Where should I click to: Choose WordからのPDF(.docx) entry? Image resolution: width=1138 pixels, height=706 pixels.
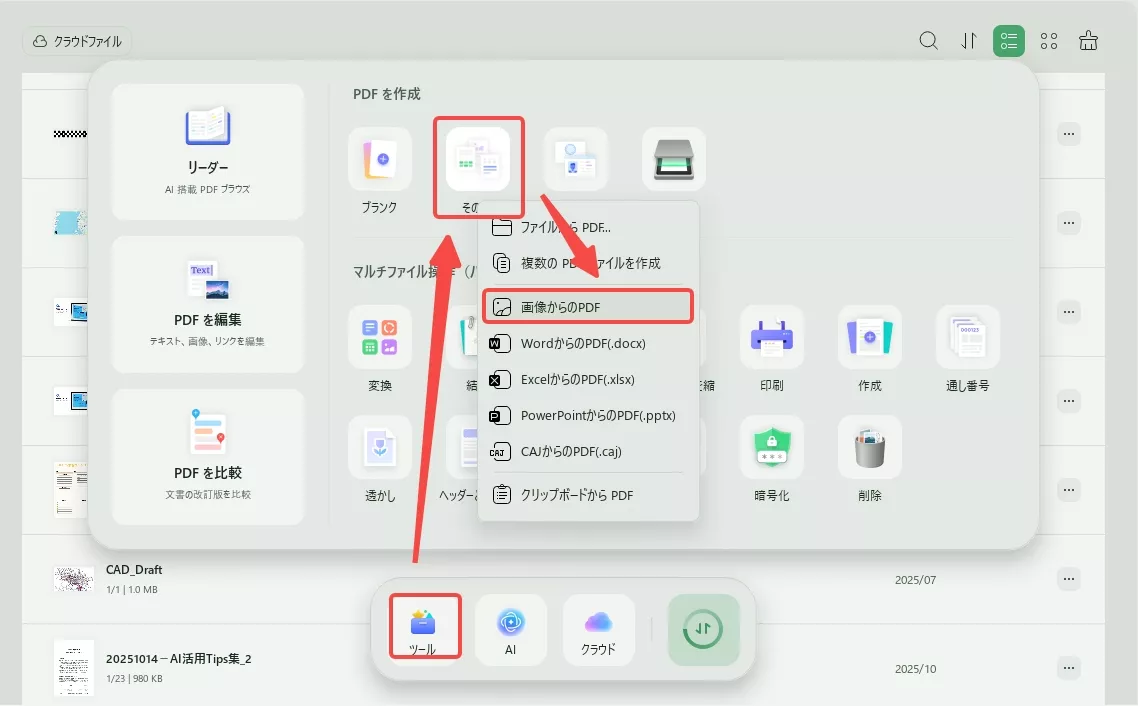click(x=588, y=343)
